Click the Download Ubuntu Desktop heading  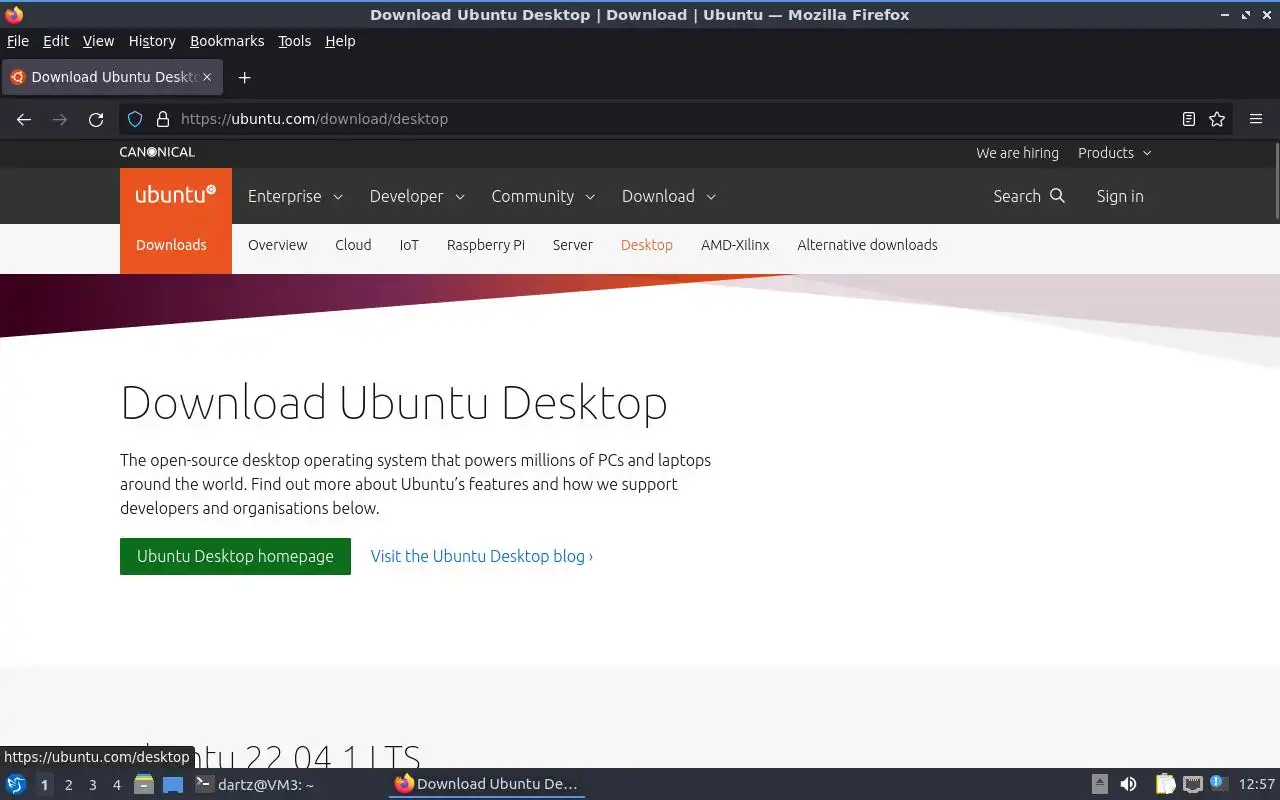pos(394,402)
